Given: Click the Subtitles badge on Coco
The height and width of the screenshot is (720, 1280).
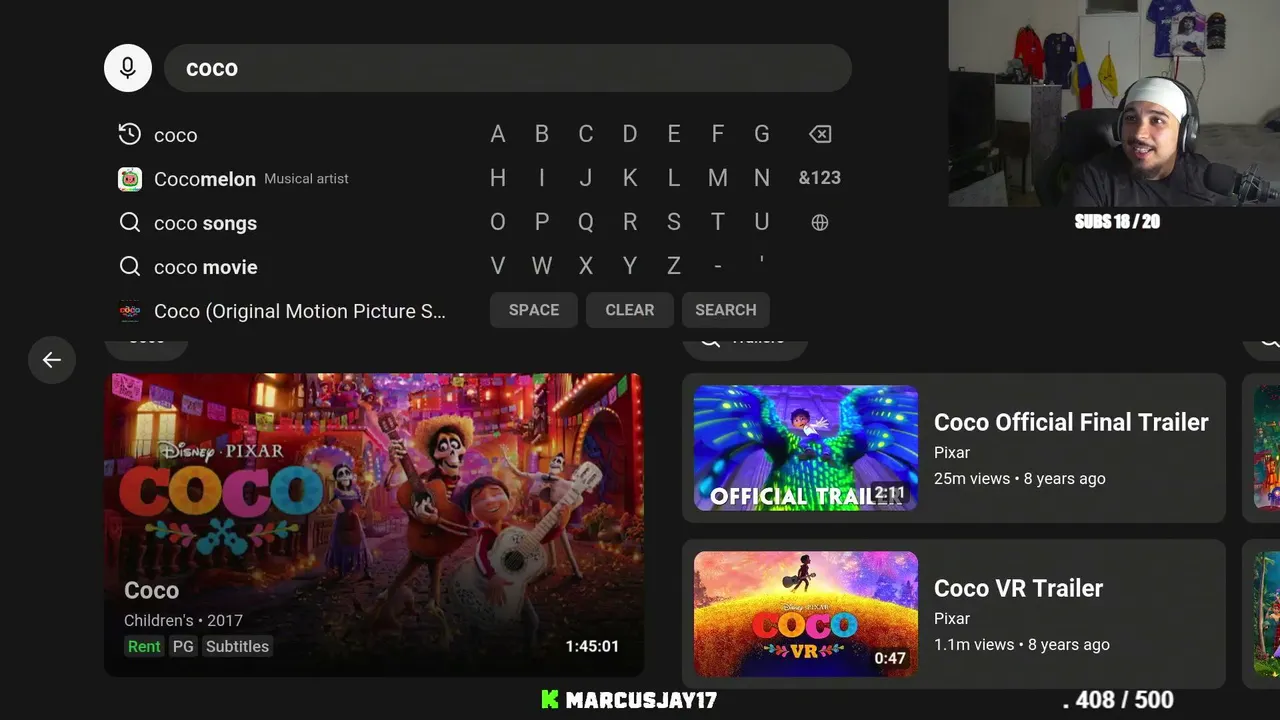Looking at the screenshot, I should click(237, 646).
